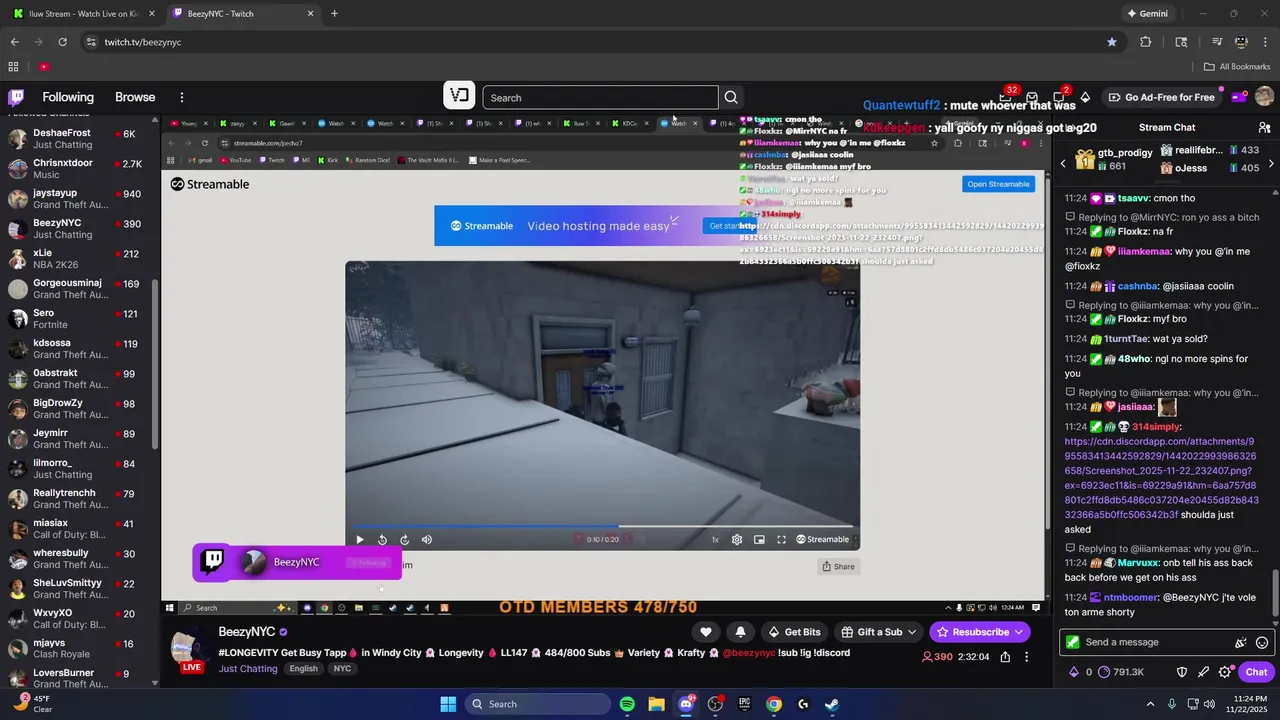The image size is (1280, 720).
Task: Click the Just Chatting category link
Action: (248, 669)
